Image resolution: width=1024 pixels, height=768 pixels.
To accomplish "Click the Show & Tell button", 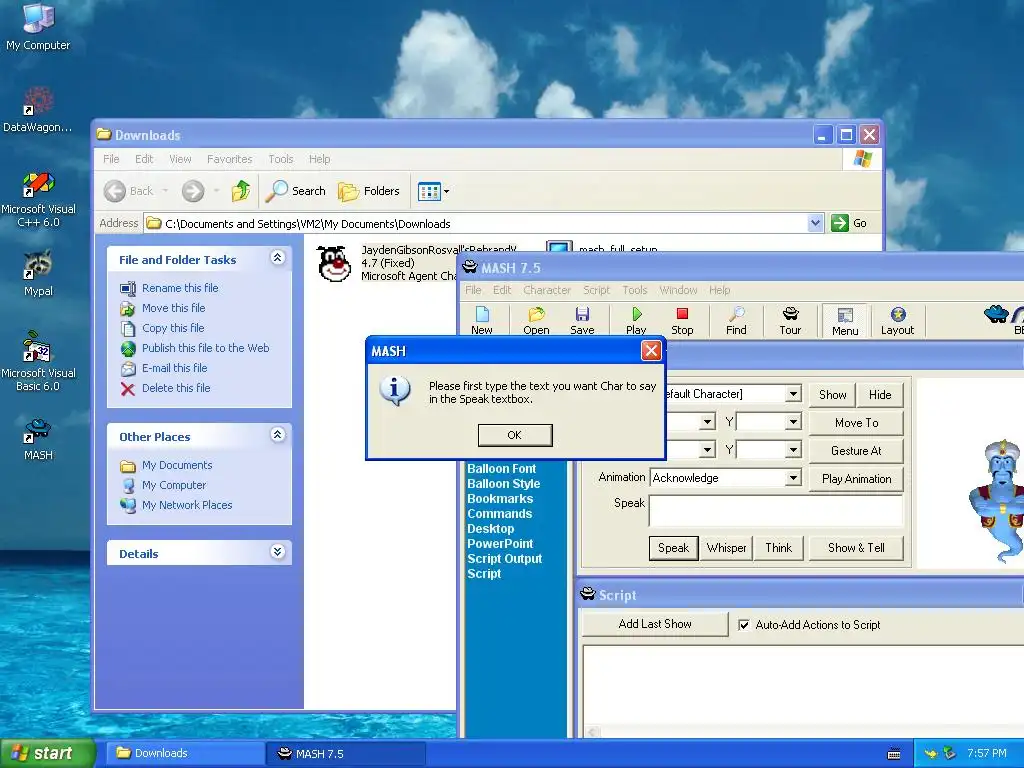I will pyautogui.click(x=856, y=548).
